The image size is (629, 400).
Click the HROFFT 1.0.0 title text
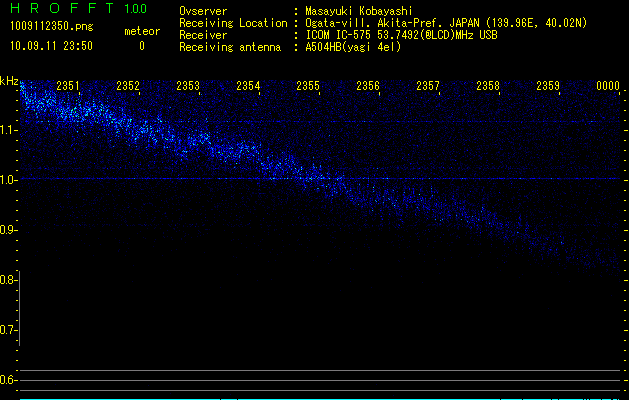[x=78, y=8]
